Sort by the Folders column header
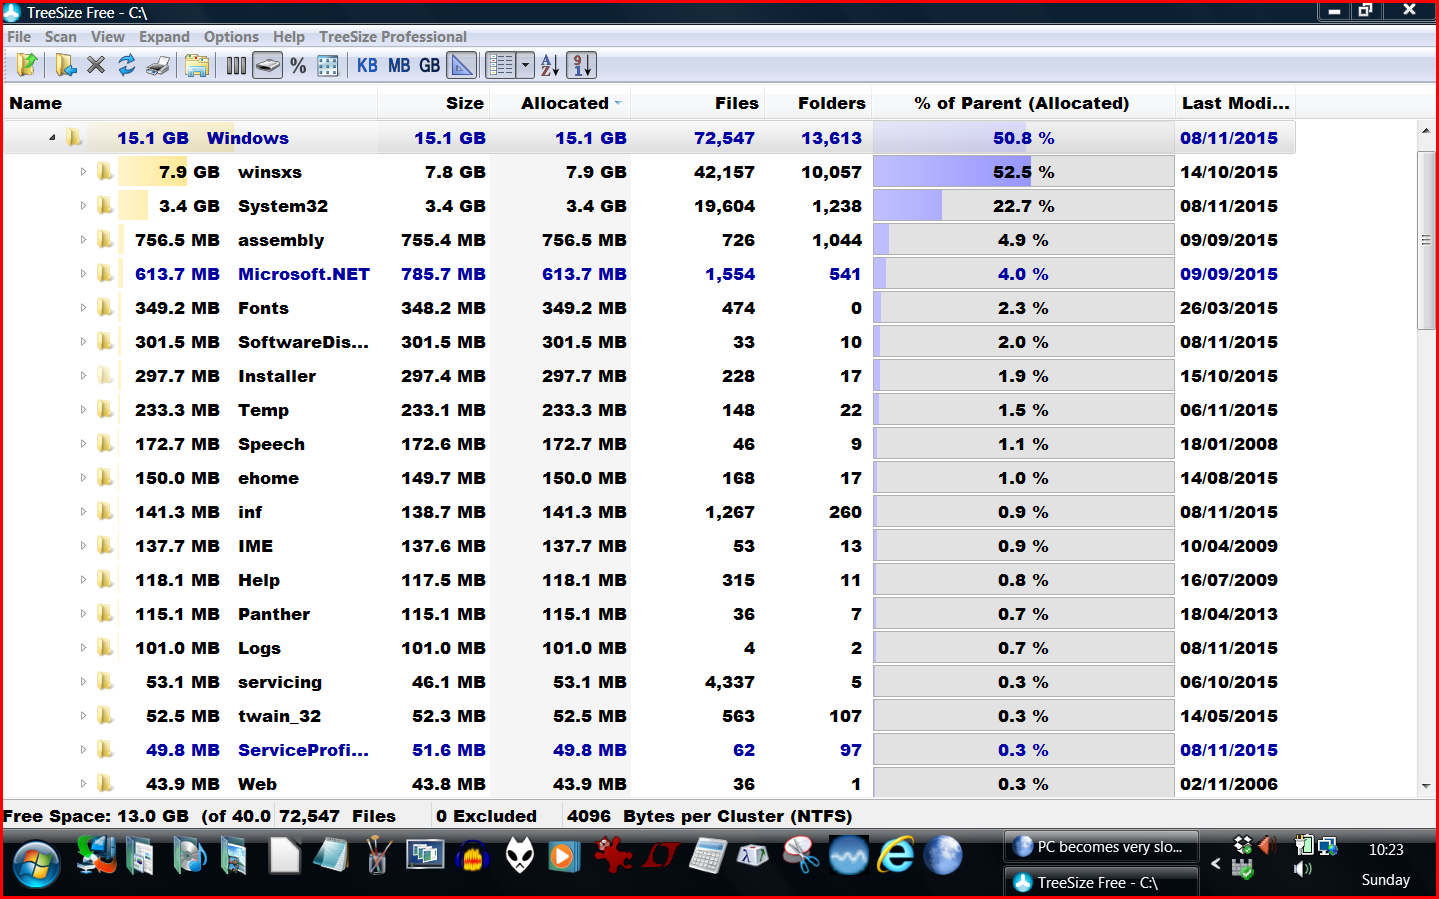Screen dimensions: 1439x899 [817, 103]
